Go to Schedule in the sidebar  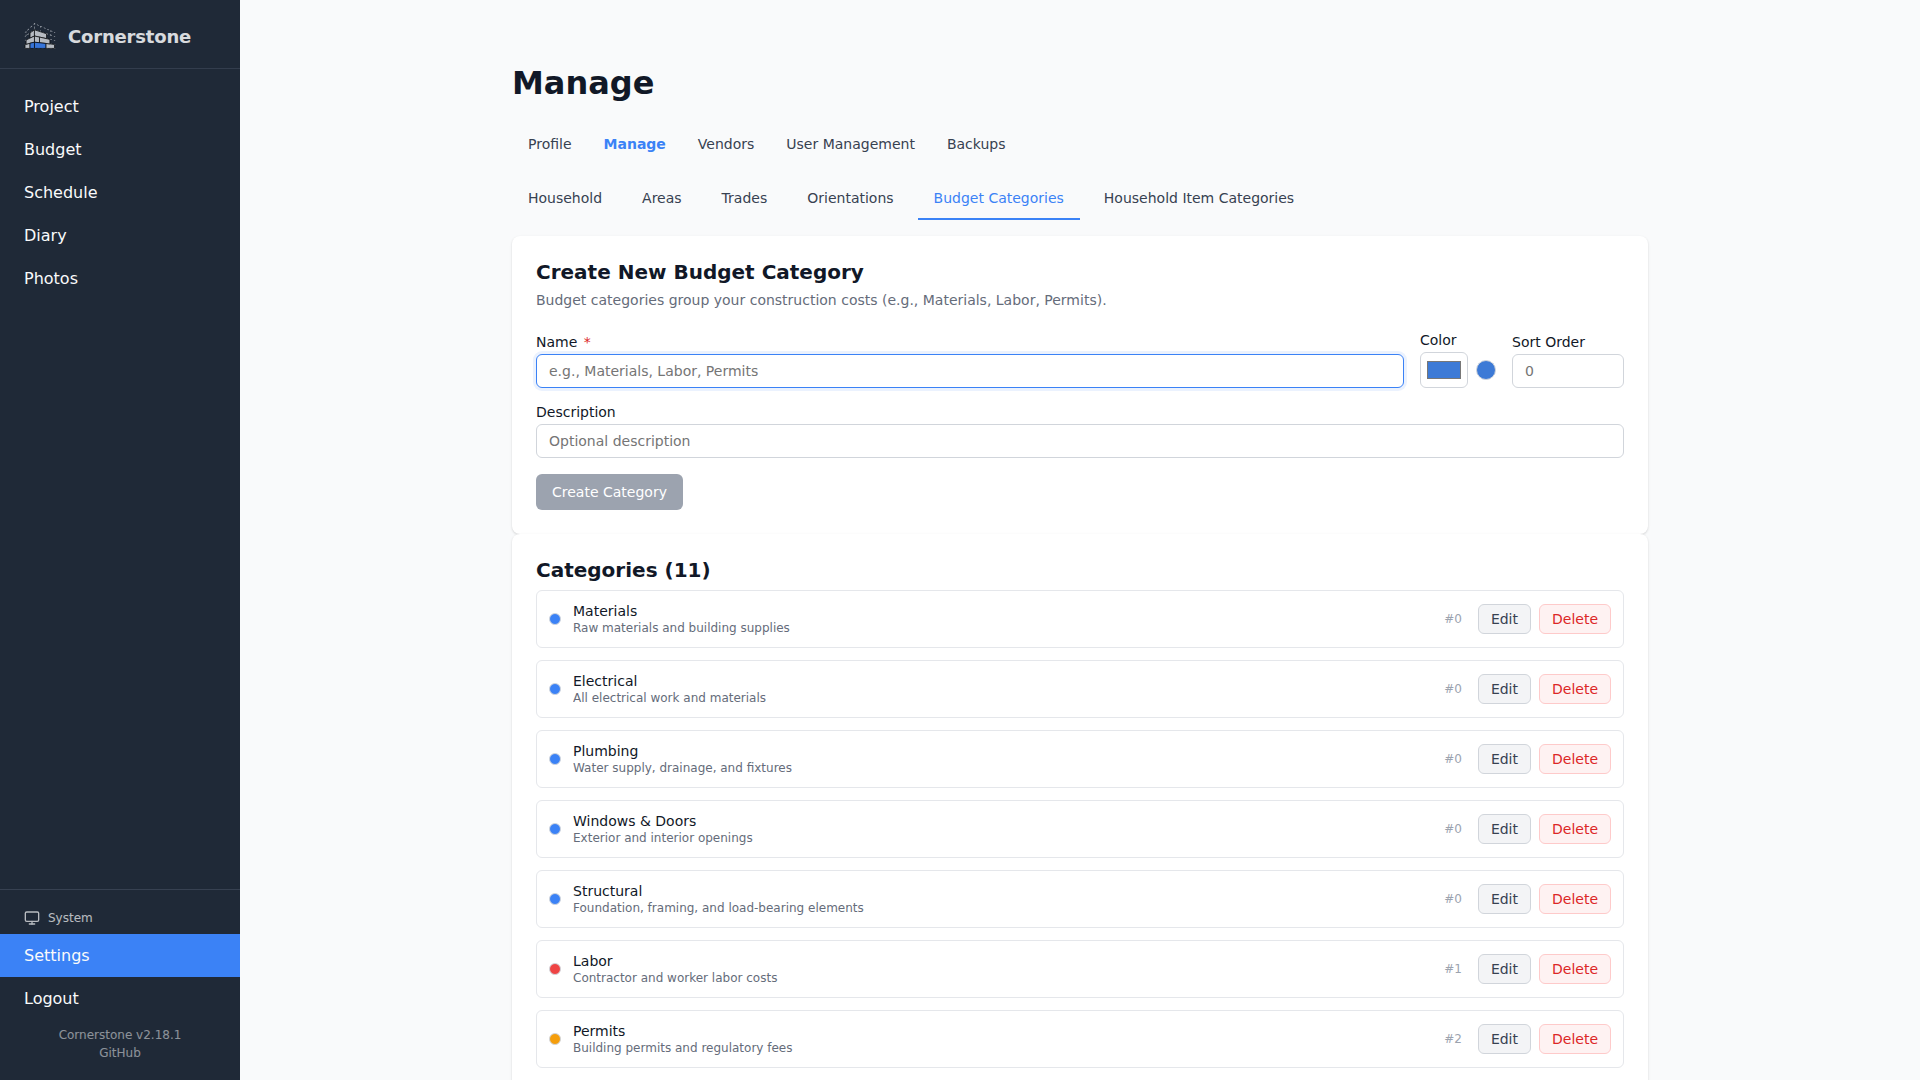(120, 192)
